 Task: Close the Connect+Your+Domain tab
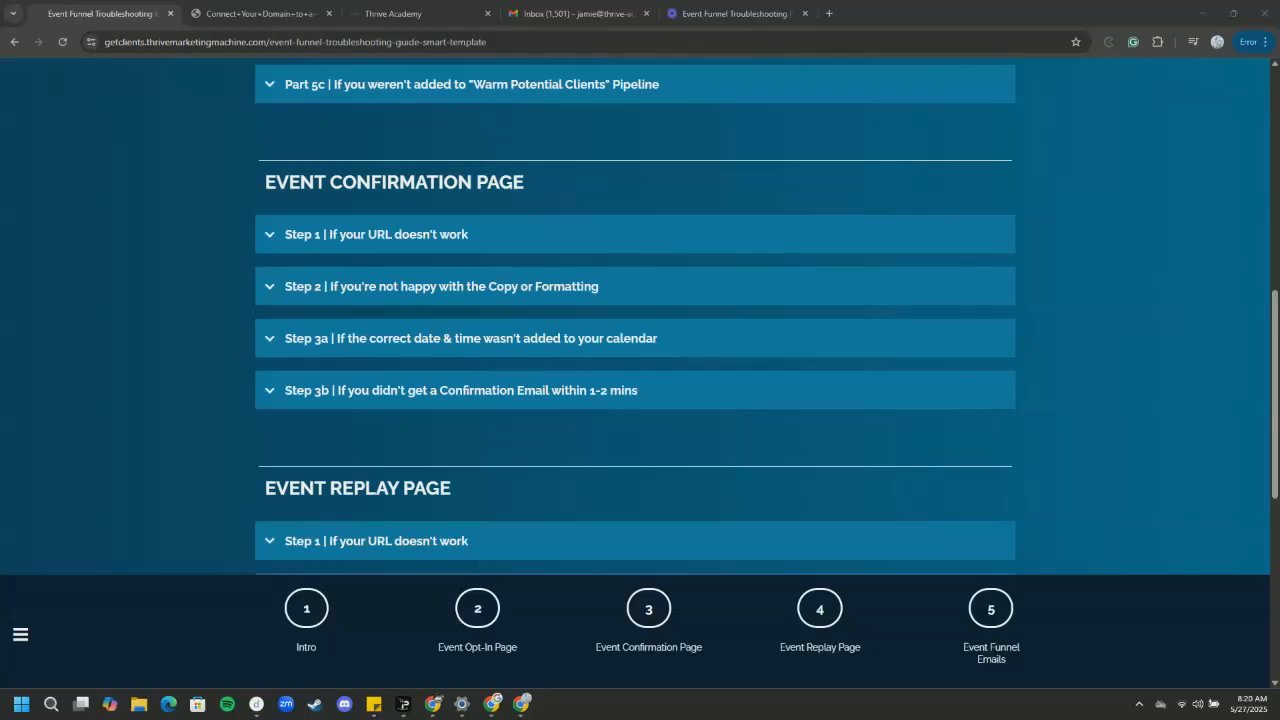click(x=329, y=14)
